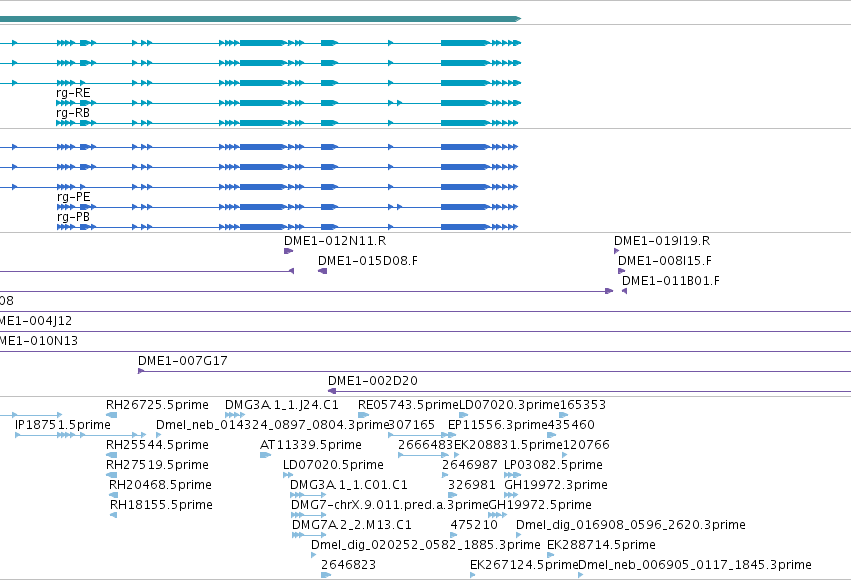Click feature label 2646823
The height and width of the screenshot is (580, 851).
[348, 565]
